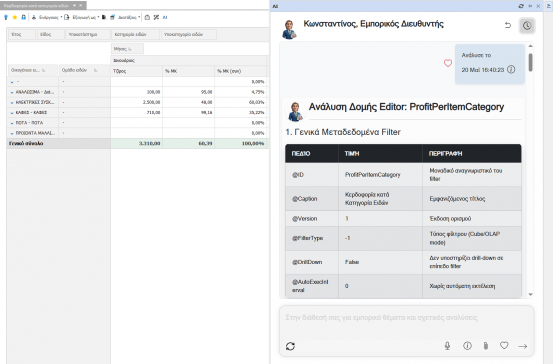Click the collapsed side tab right of the AI panel

(x=549, y=6)
